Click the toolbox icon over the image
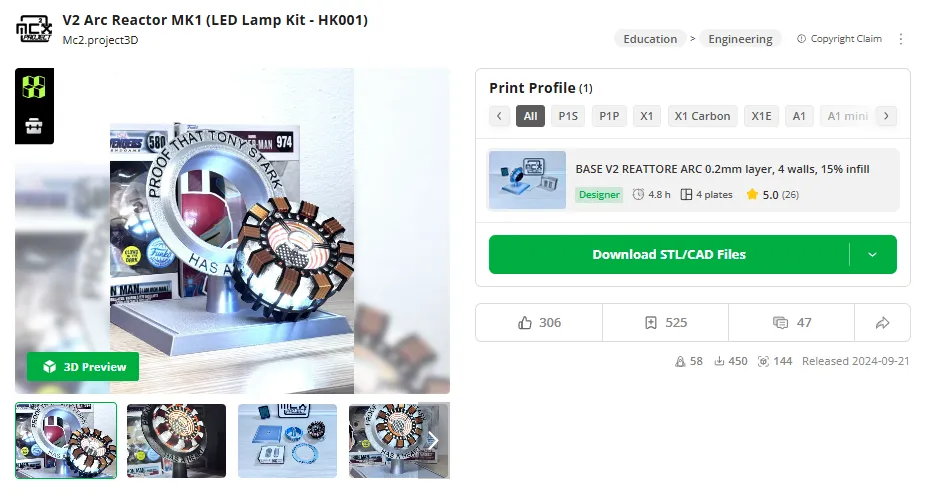 click(34, 126)
